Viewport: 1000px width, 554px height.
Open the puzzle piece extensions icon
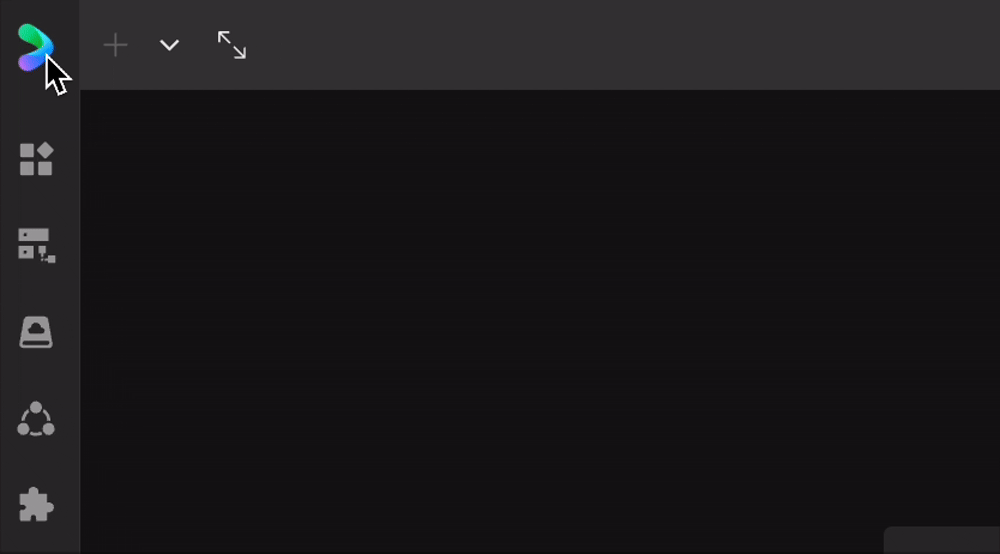[36, 505]
